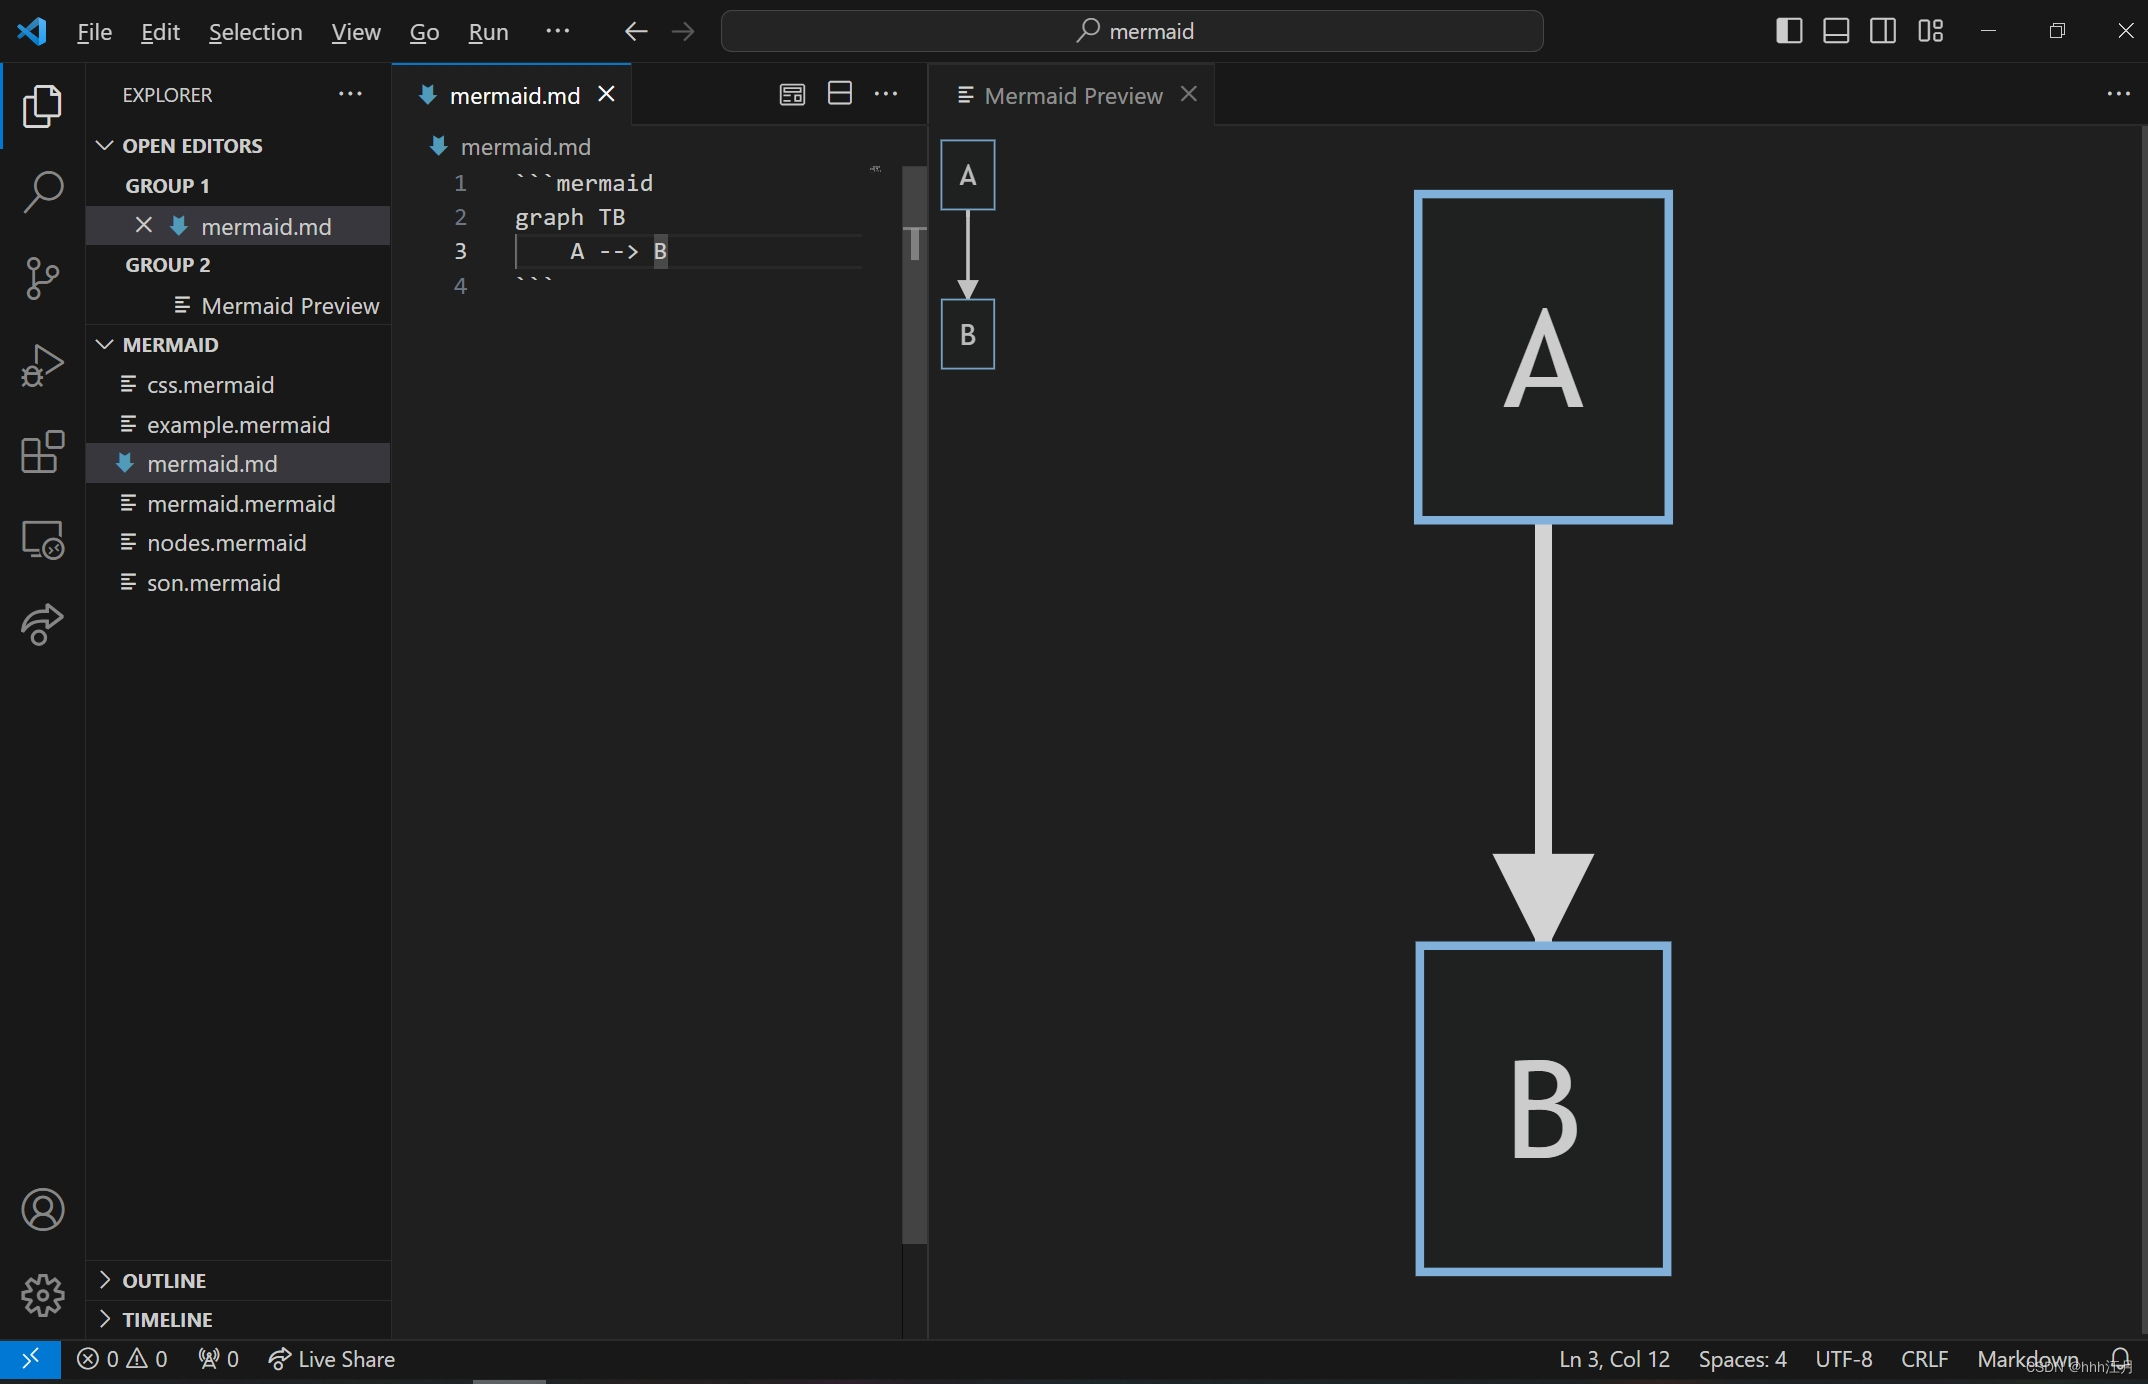Open the Go menu

[x=424, y=31]
